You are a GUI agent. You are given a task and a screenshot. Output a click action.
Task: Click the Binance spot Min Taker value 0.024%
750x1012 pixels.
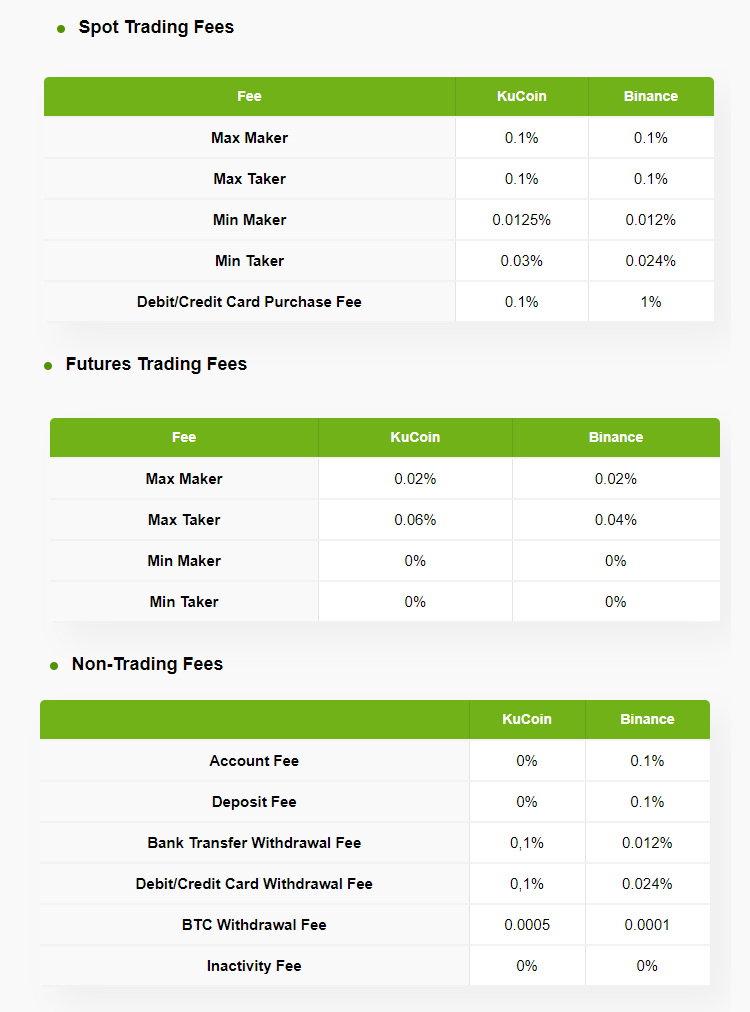(x=651, y=261)
